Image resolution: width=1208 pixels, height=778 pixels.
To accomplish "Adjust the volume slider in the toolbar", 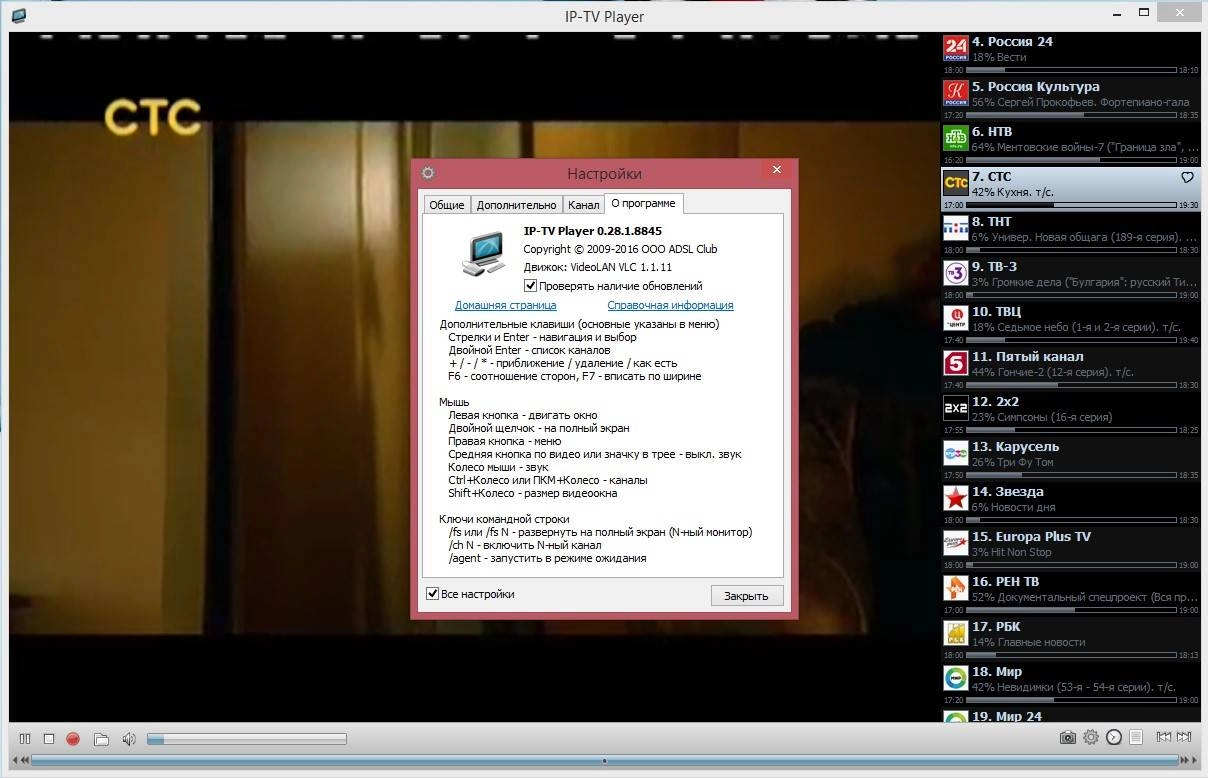I will [x=246, y=739].
